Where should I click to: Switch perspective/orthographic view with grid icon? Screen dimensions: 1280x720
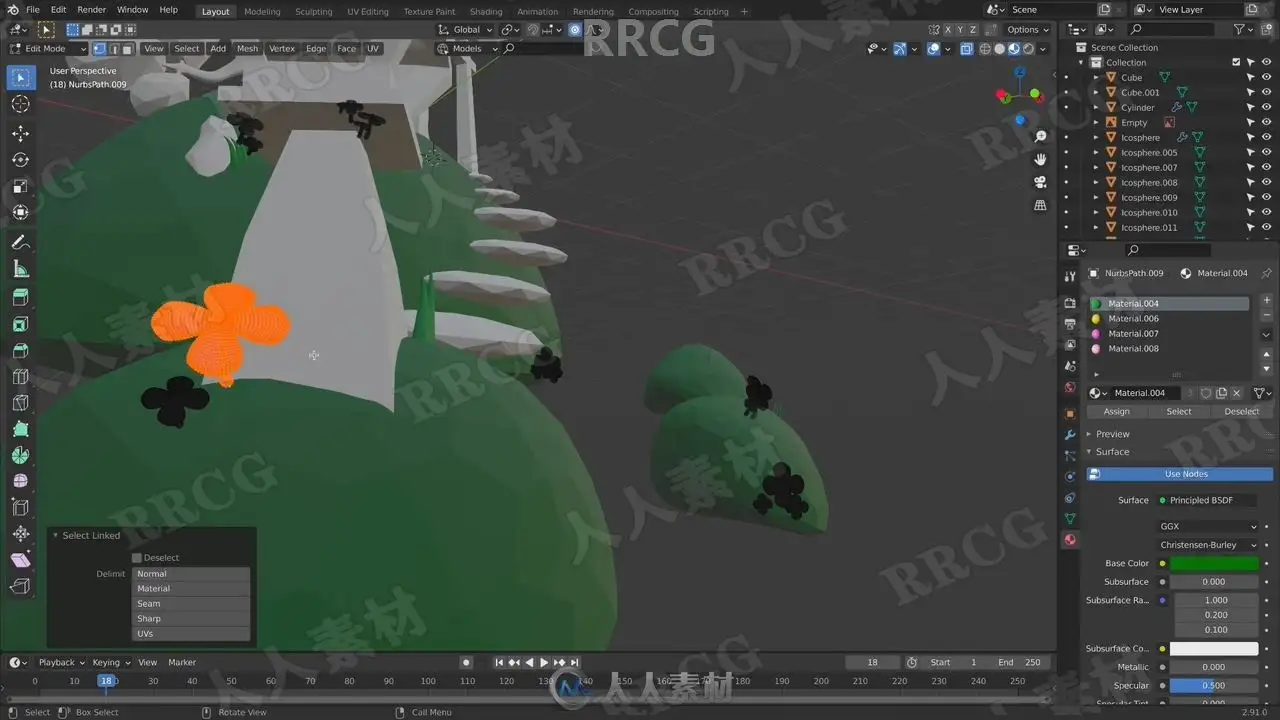pos(1041,205)
